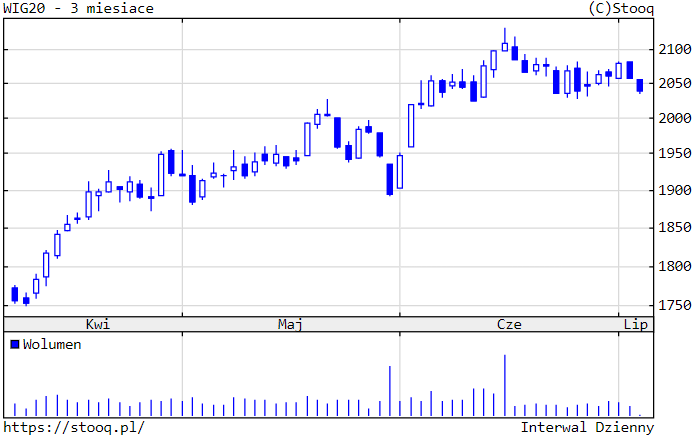Viewport: 696px width, 440px height.
Task: Open the https://stooq.pl/ link
Action: 74,427
